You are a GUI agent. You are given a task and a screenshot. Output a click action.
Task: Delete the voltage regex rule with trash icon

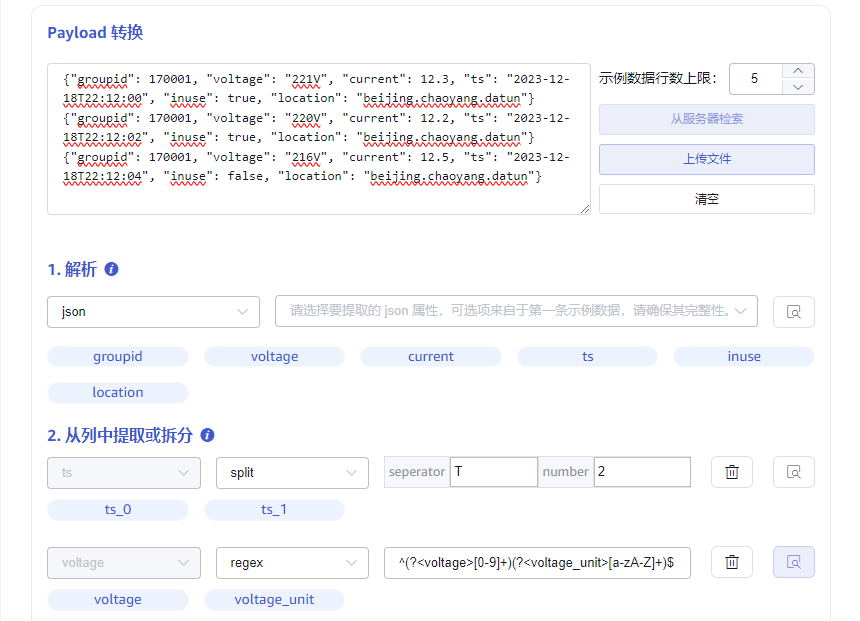pyautogui.click(x=731, y=562)
